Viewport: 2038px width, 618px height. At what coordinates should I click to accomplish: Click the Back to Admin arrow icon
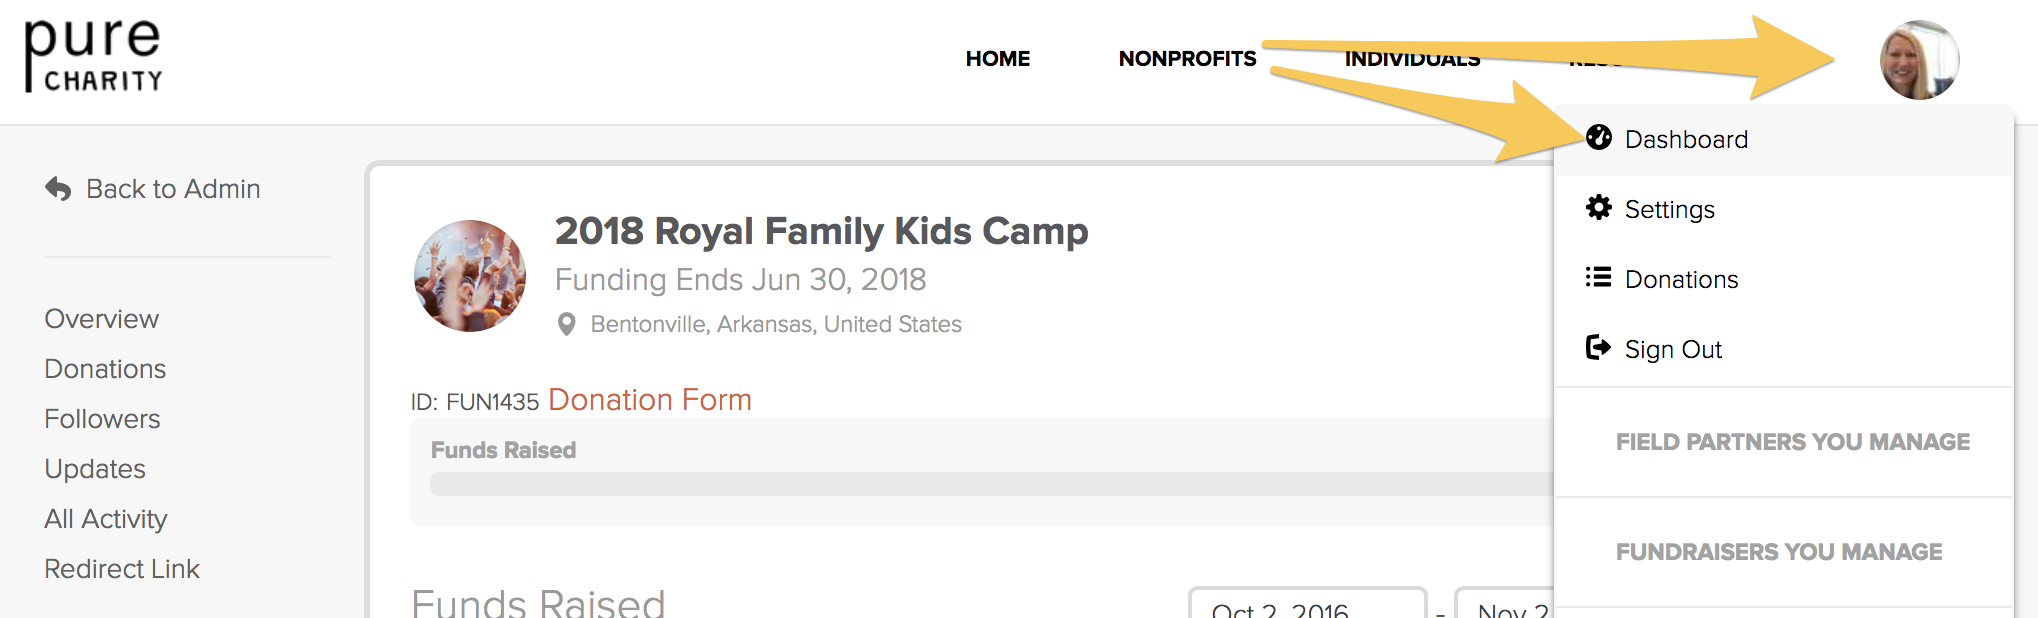tap(58, 188)
